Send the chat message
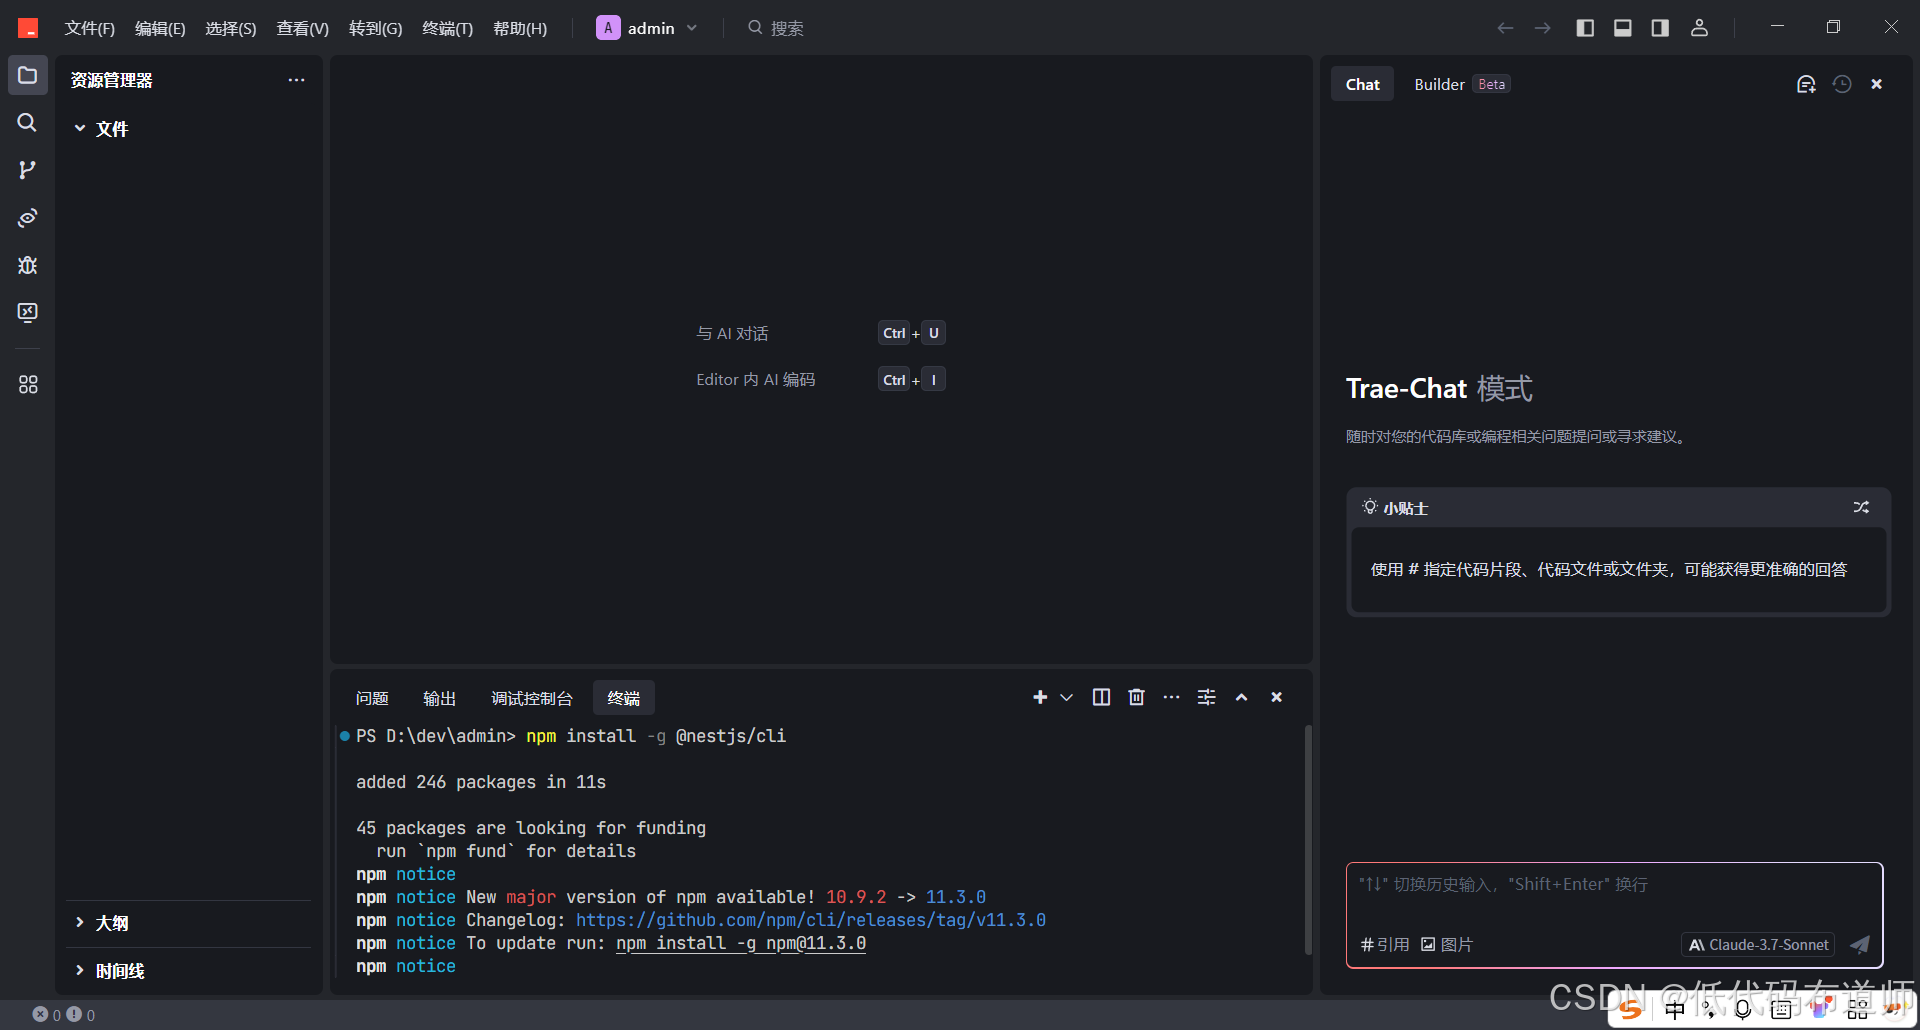Image resolution: width=1920 pixels, height=1030 pixels. (x=1859, y=944)
